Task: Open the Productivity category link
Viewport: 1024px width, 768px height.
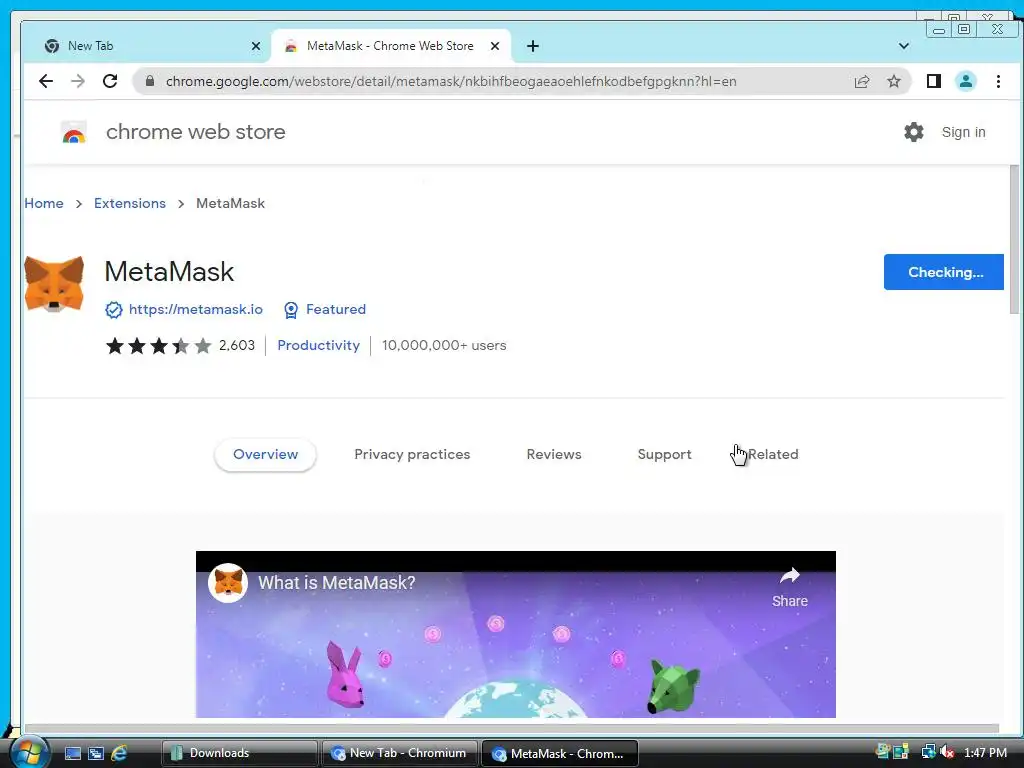Action: point(319,345)
